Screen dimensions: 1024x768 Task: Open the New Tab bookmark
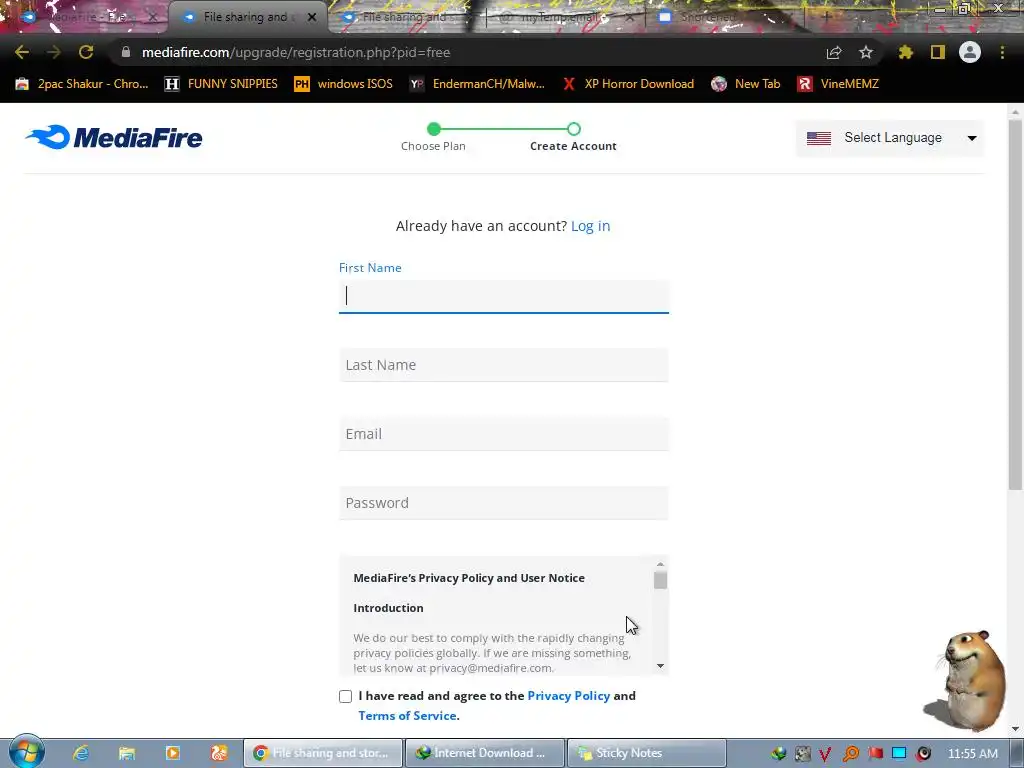746,84
